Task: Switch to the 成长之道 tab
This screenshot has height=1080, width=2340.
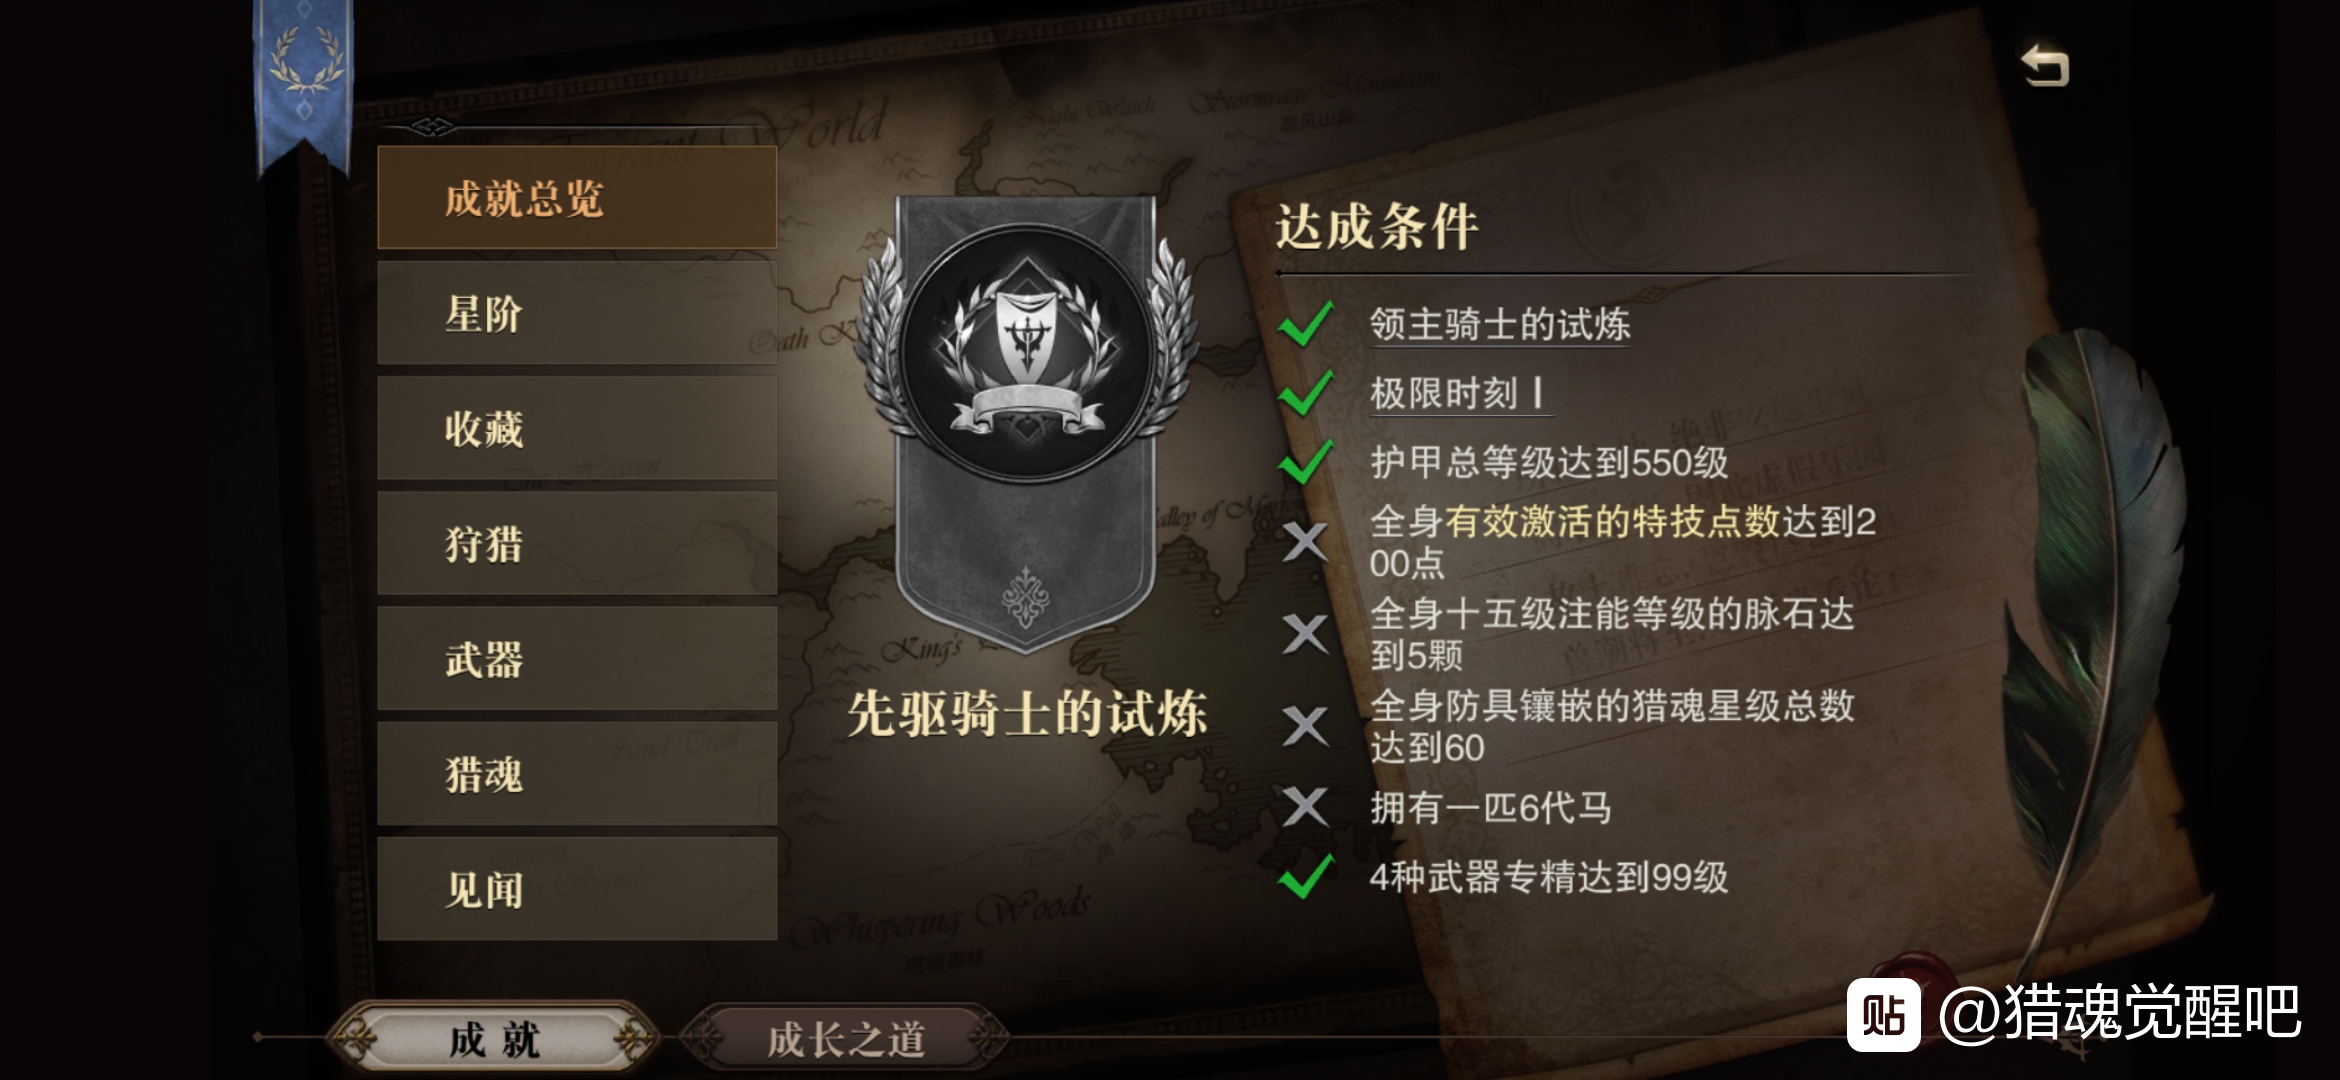Action: (x=845, y=1039)
